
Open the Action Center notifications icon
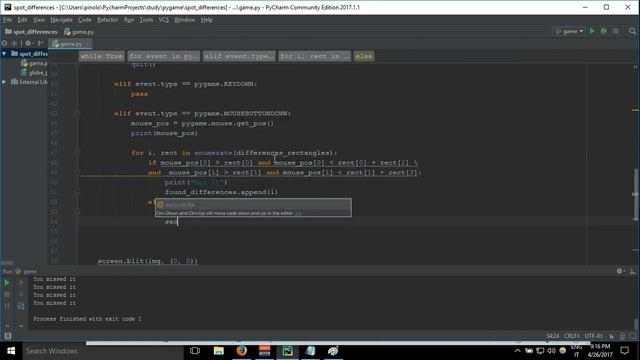(x=624, y=351)
